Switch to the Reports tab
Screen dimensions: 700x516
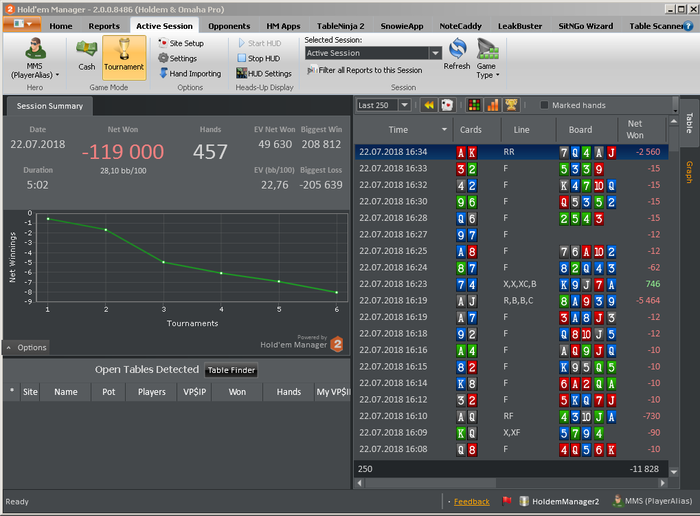pyautogui.click(x=104, y=26)
